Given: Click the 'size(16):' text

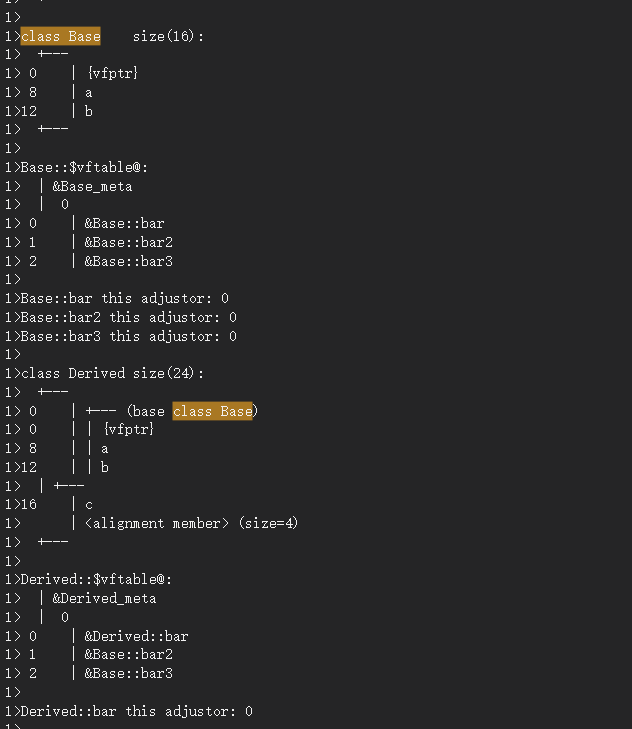Looking at the screenshot, I should point(168,36).
